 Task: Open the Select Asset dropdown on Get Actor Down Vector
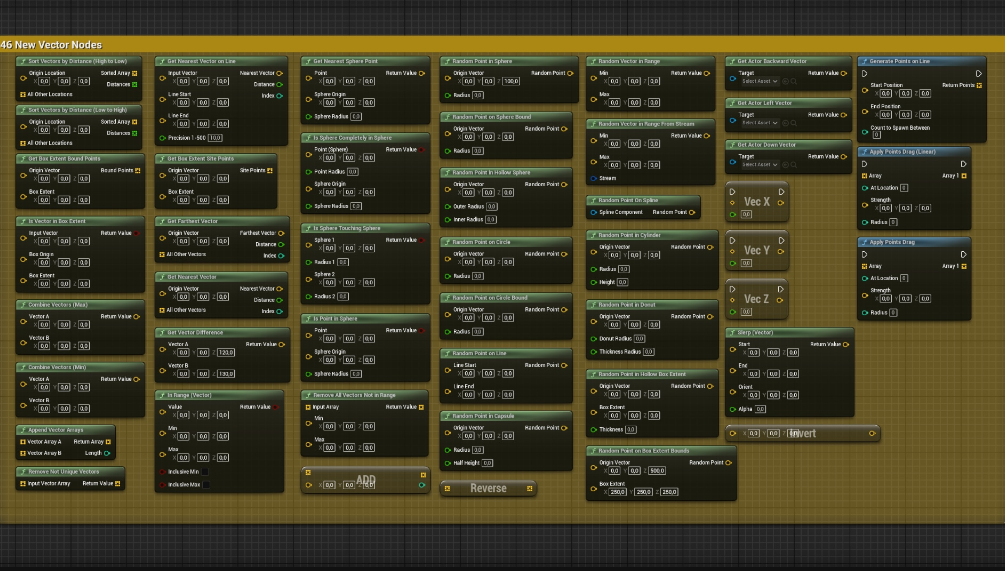point(760,165)
